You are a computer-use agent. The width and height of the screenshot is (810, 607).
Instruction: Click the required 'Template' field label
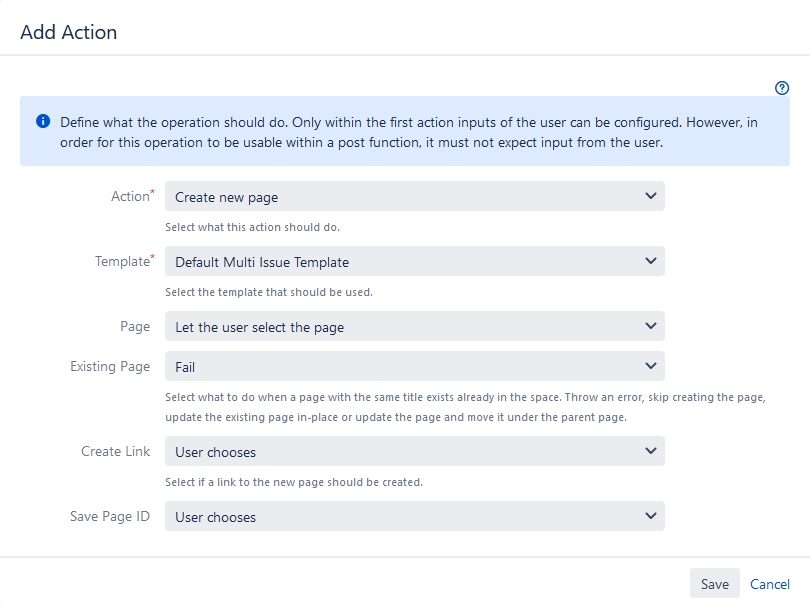tap(124, 261)
